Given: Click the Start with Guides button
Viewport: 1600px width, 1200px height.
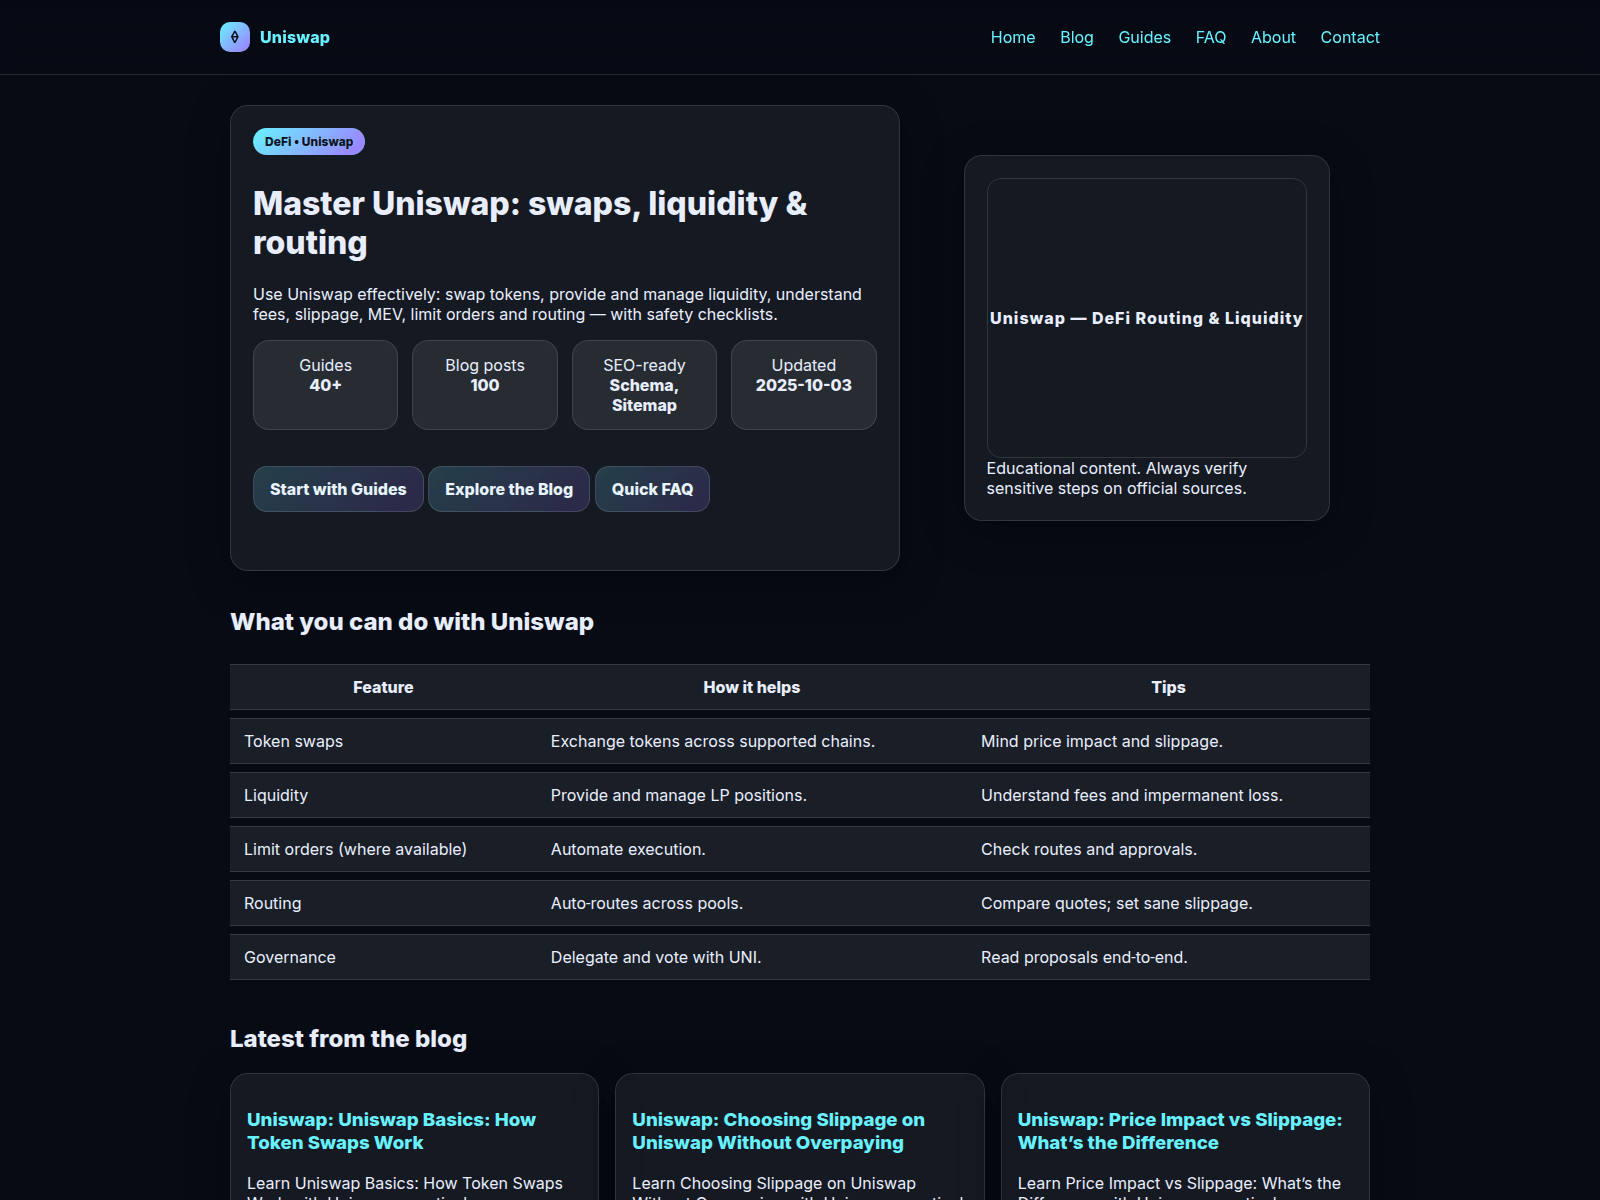Looking at the screenshot, I should click(338, 489).
